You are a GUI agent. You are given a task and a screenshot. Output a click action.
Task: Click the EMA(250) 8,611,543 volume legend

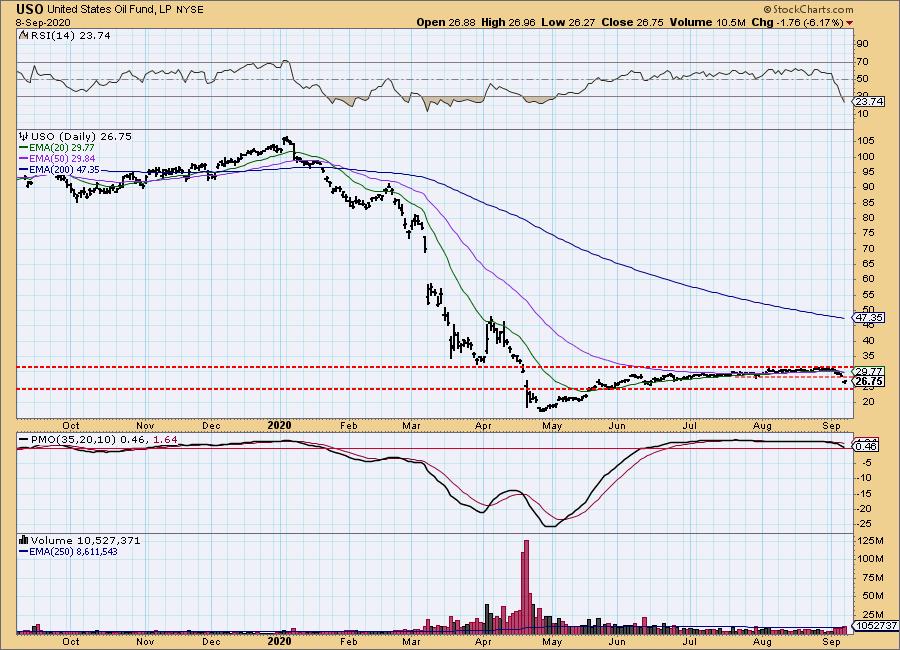coord(68,552)
